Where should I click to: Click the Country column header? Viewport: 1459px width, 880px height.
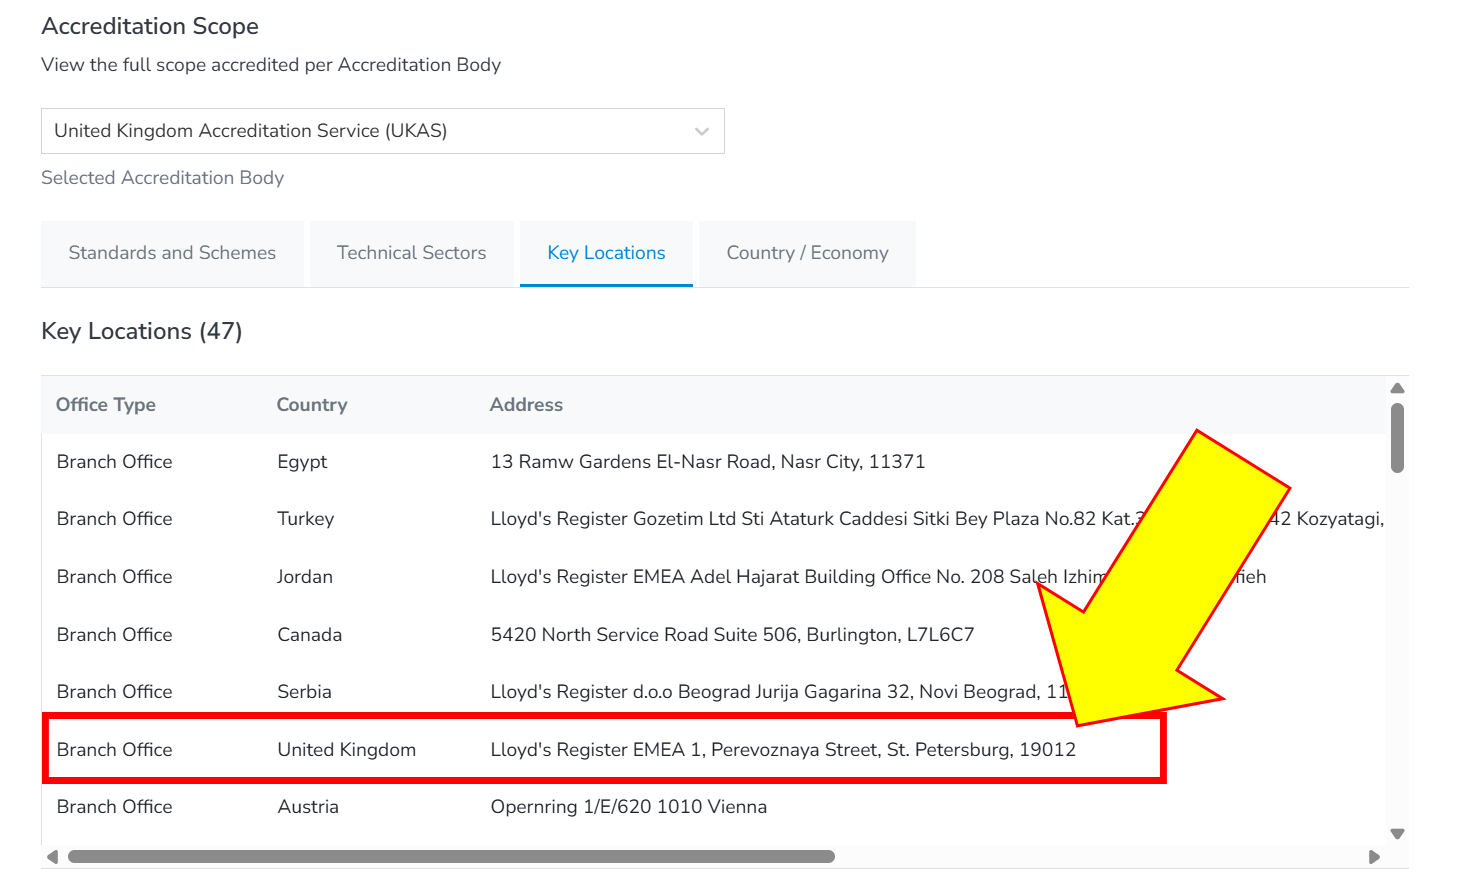coord(312,405)
